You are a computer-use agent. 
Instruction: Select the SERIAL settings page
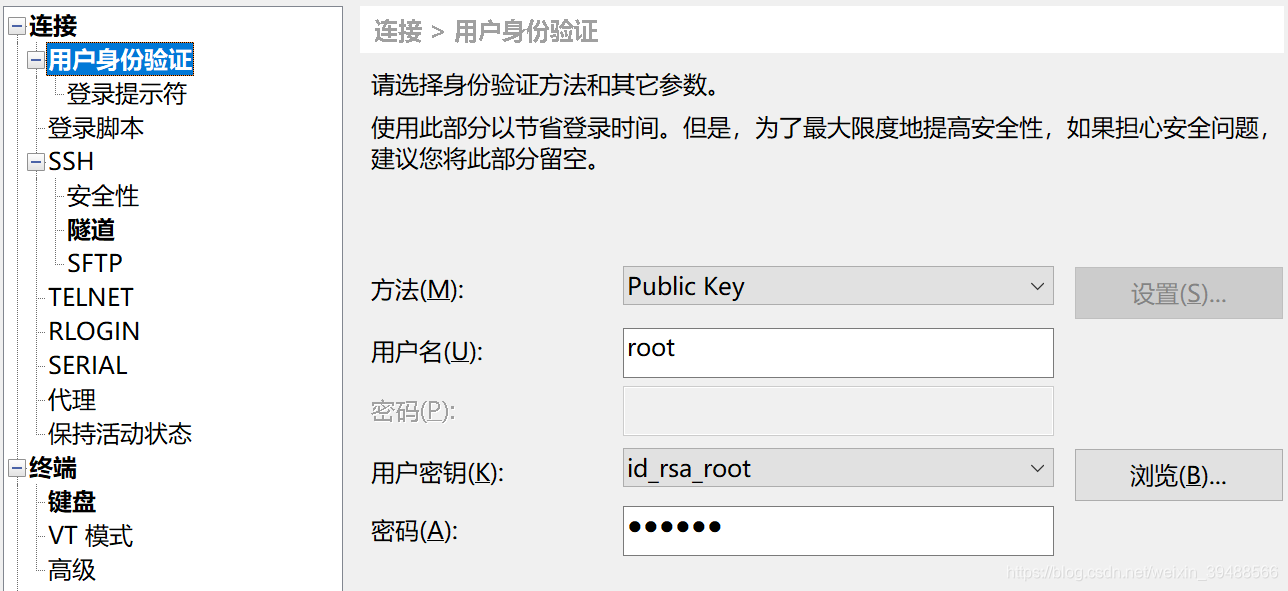88,364
